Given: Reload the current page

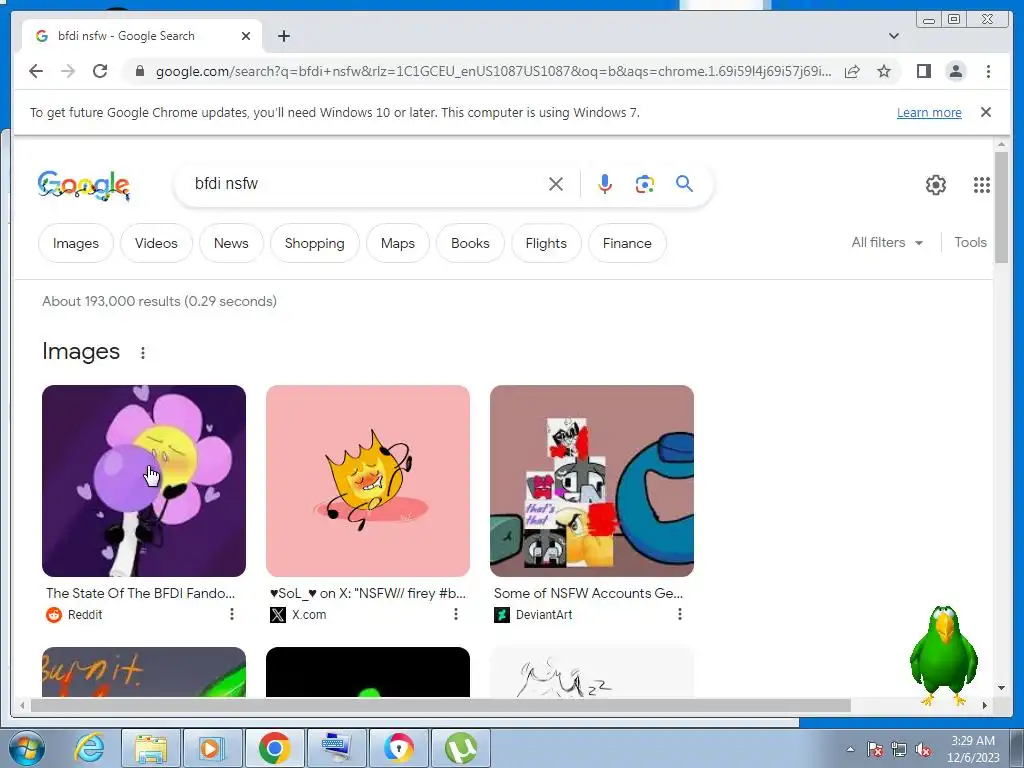Looking at the screenshot, I should click(100, 71).
